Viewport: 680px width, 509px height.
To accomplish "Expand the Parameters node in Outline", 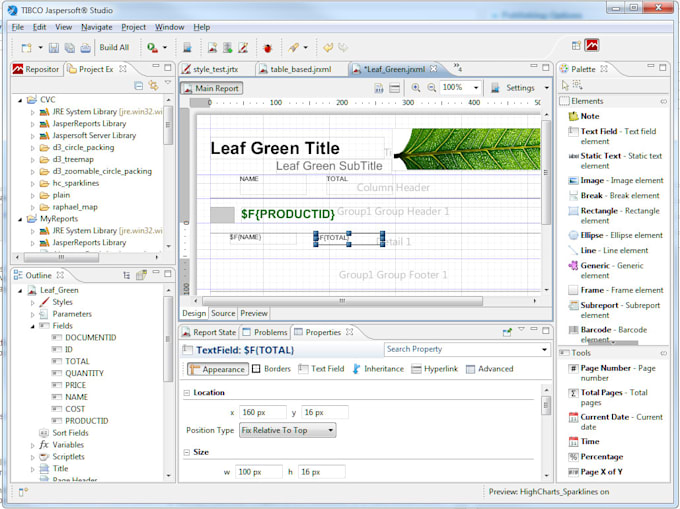I will [32, 314].
